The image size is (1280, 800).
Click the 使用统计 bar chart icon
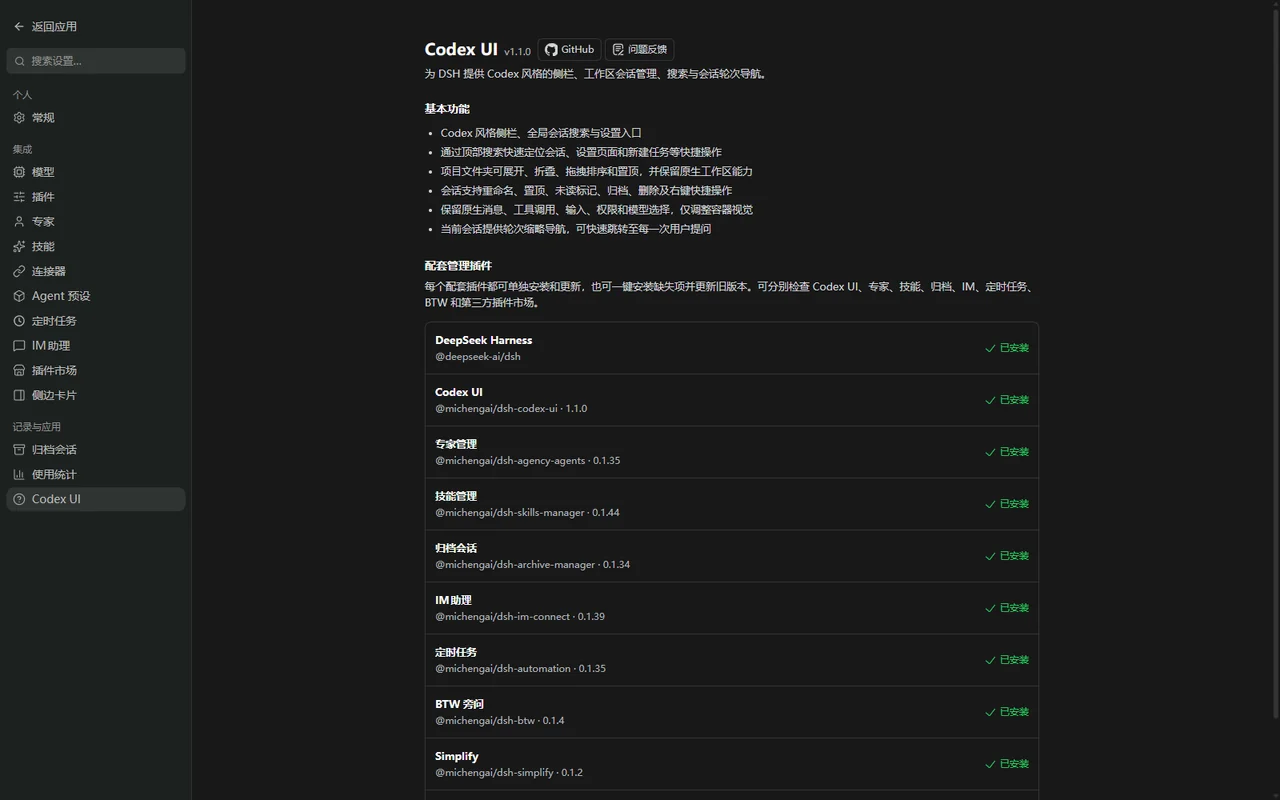19,474
